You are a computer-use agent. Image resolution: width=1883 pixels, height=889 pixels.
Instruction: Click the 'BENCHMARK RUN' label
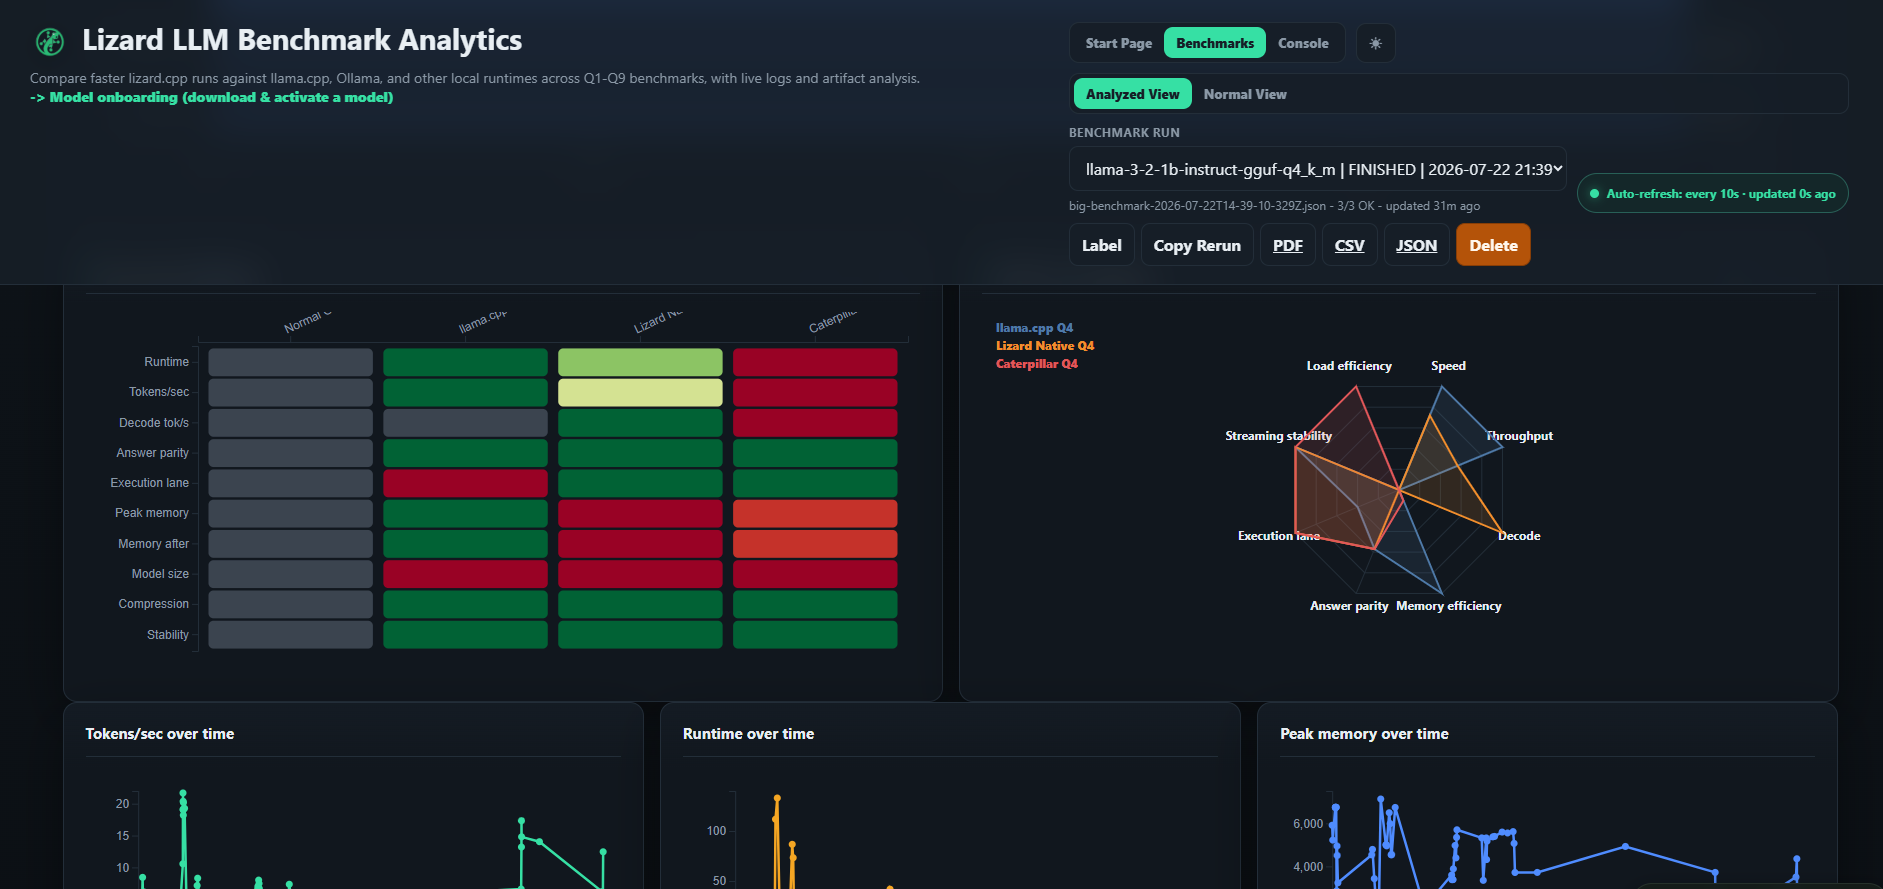1124,133
